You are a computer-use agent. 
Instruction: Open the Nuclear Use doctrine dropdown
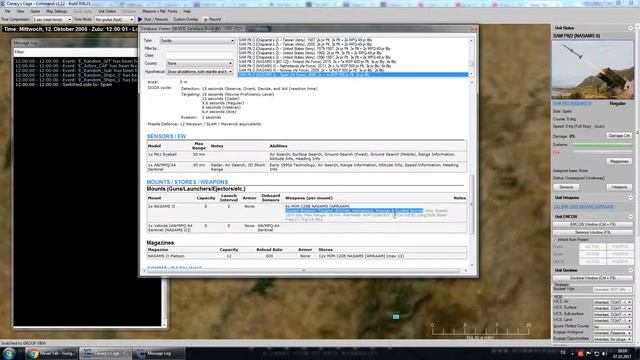coord(612,289)
